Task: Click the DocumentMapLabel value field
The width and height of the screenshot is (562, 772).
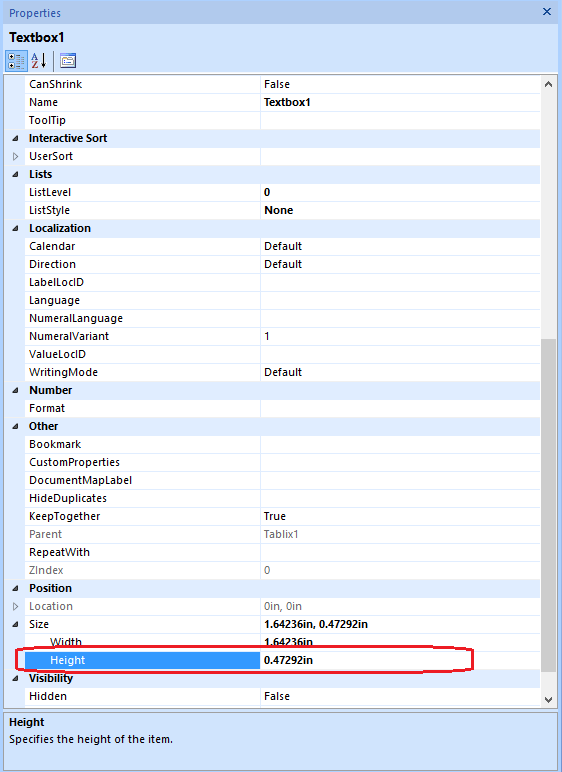Action: click(400, 481)
